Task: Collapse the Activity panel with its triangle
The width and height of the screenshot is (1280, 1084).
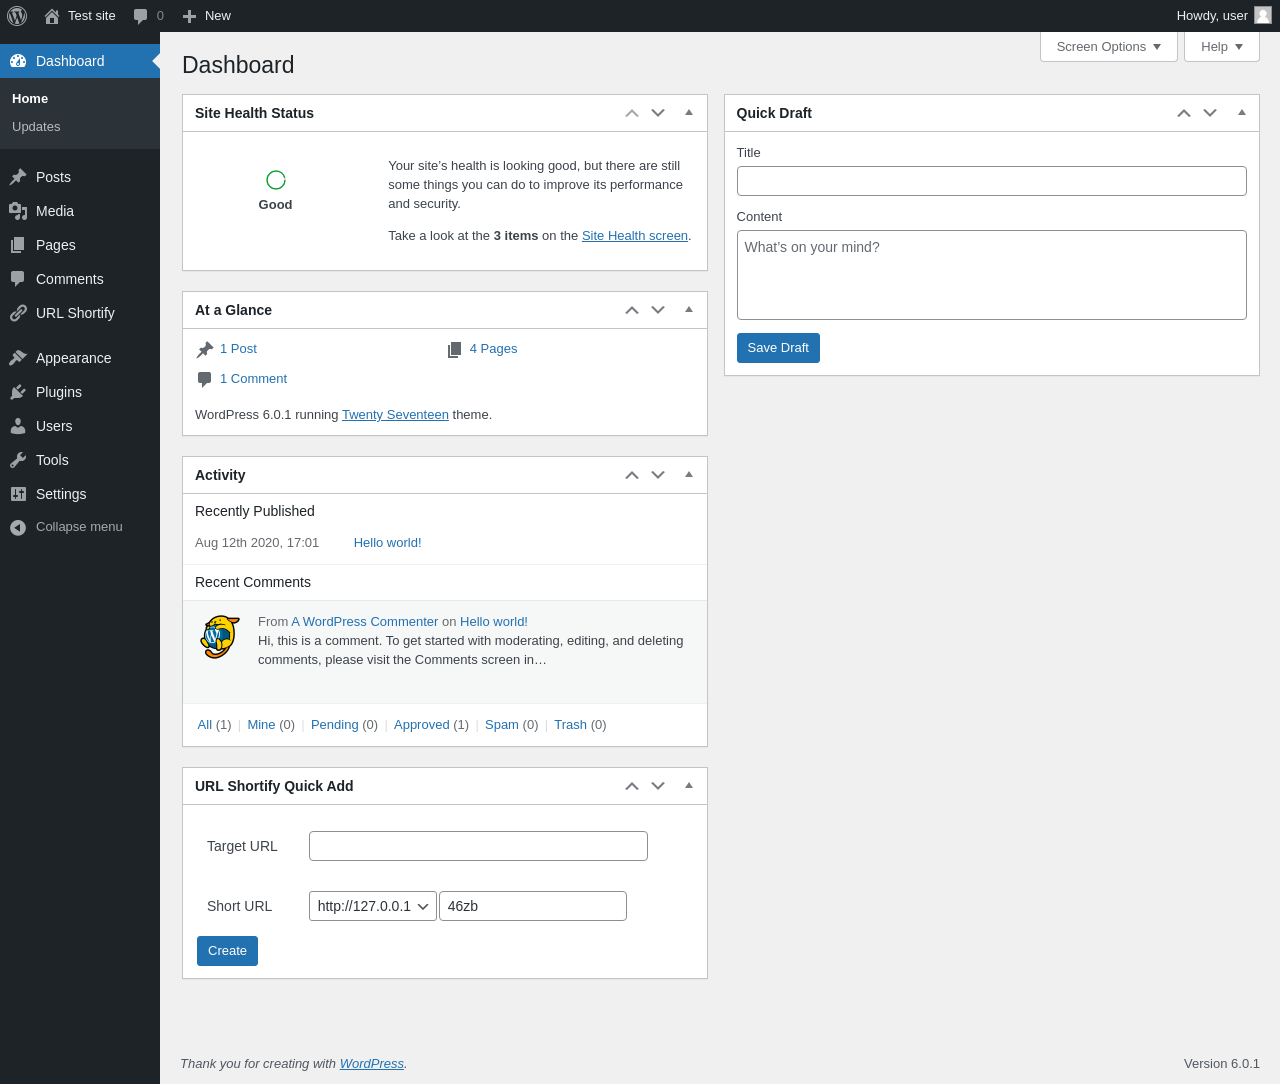Action: (689, 475)
